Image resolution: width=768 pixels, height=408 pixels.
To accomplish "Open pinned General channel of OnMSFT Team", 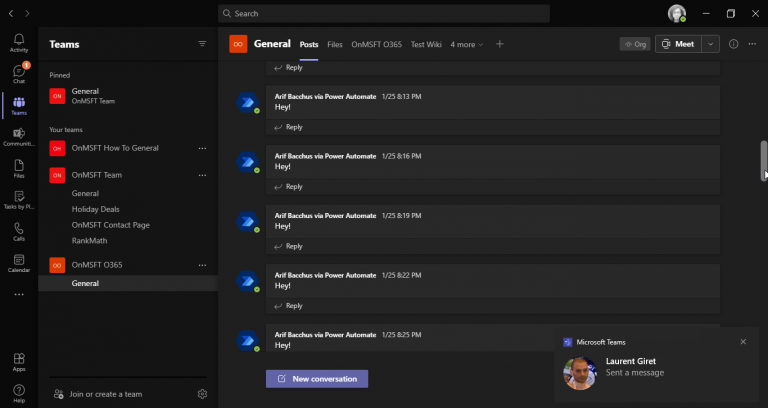I will [x=127, y=96].
